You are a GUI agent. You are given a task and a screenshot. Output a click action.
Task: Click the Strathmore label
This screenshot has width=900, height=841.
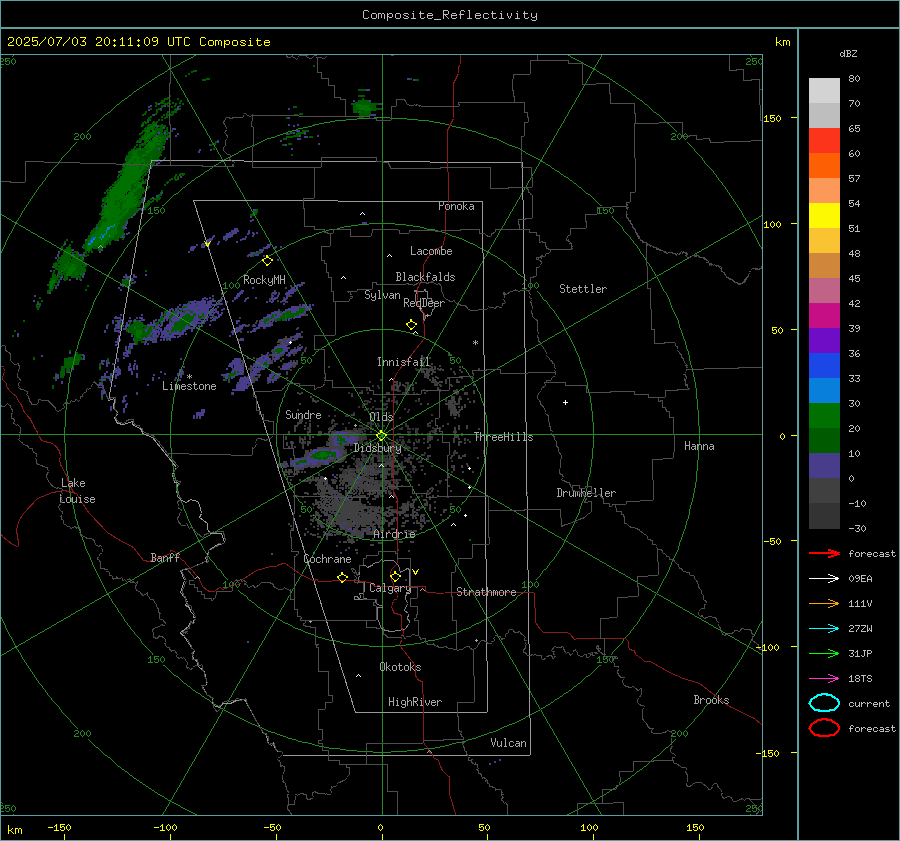pos(486,592)
